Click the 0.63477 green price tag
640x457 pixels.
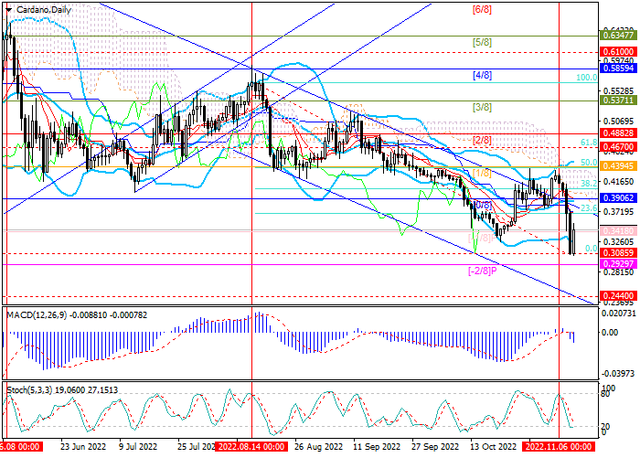coord(619,35)
